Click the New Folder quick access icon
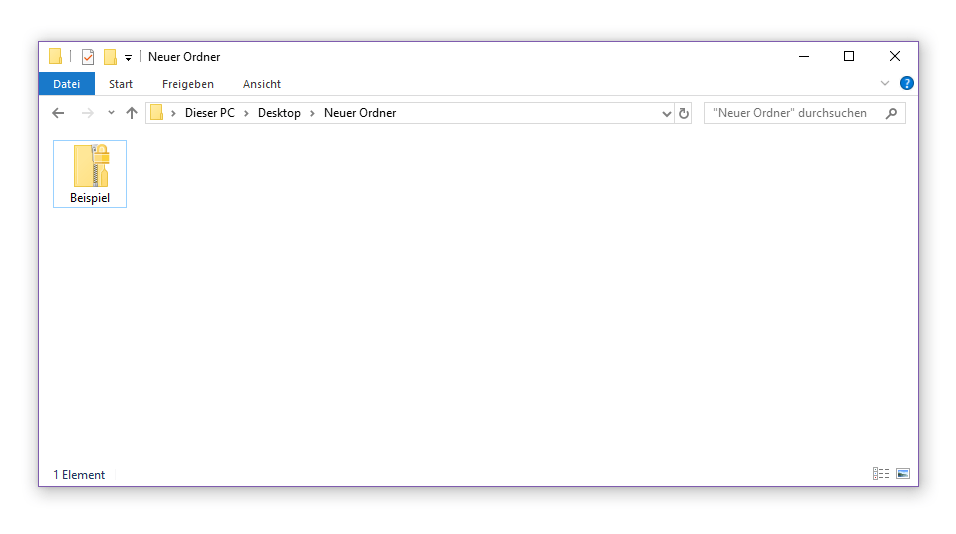This screenshot has height=534, width=956. click(x=110, y=57)
